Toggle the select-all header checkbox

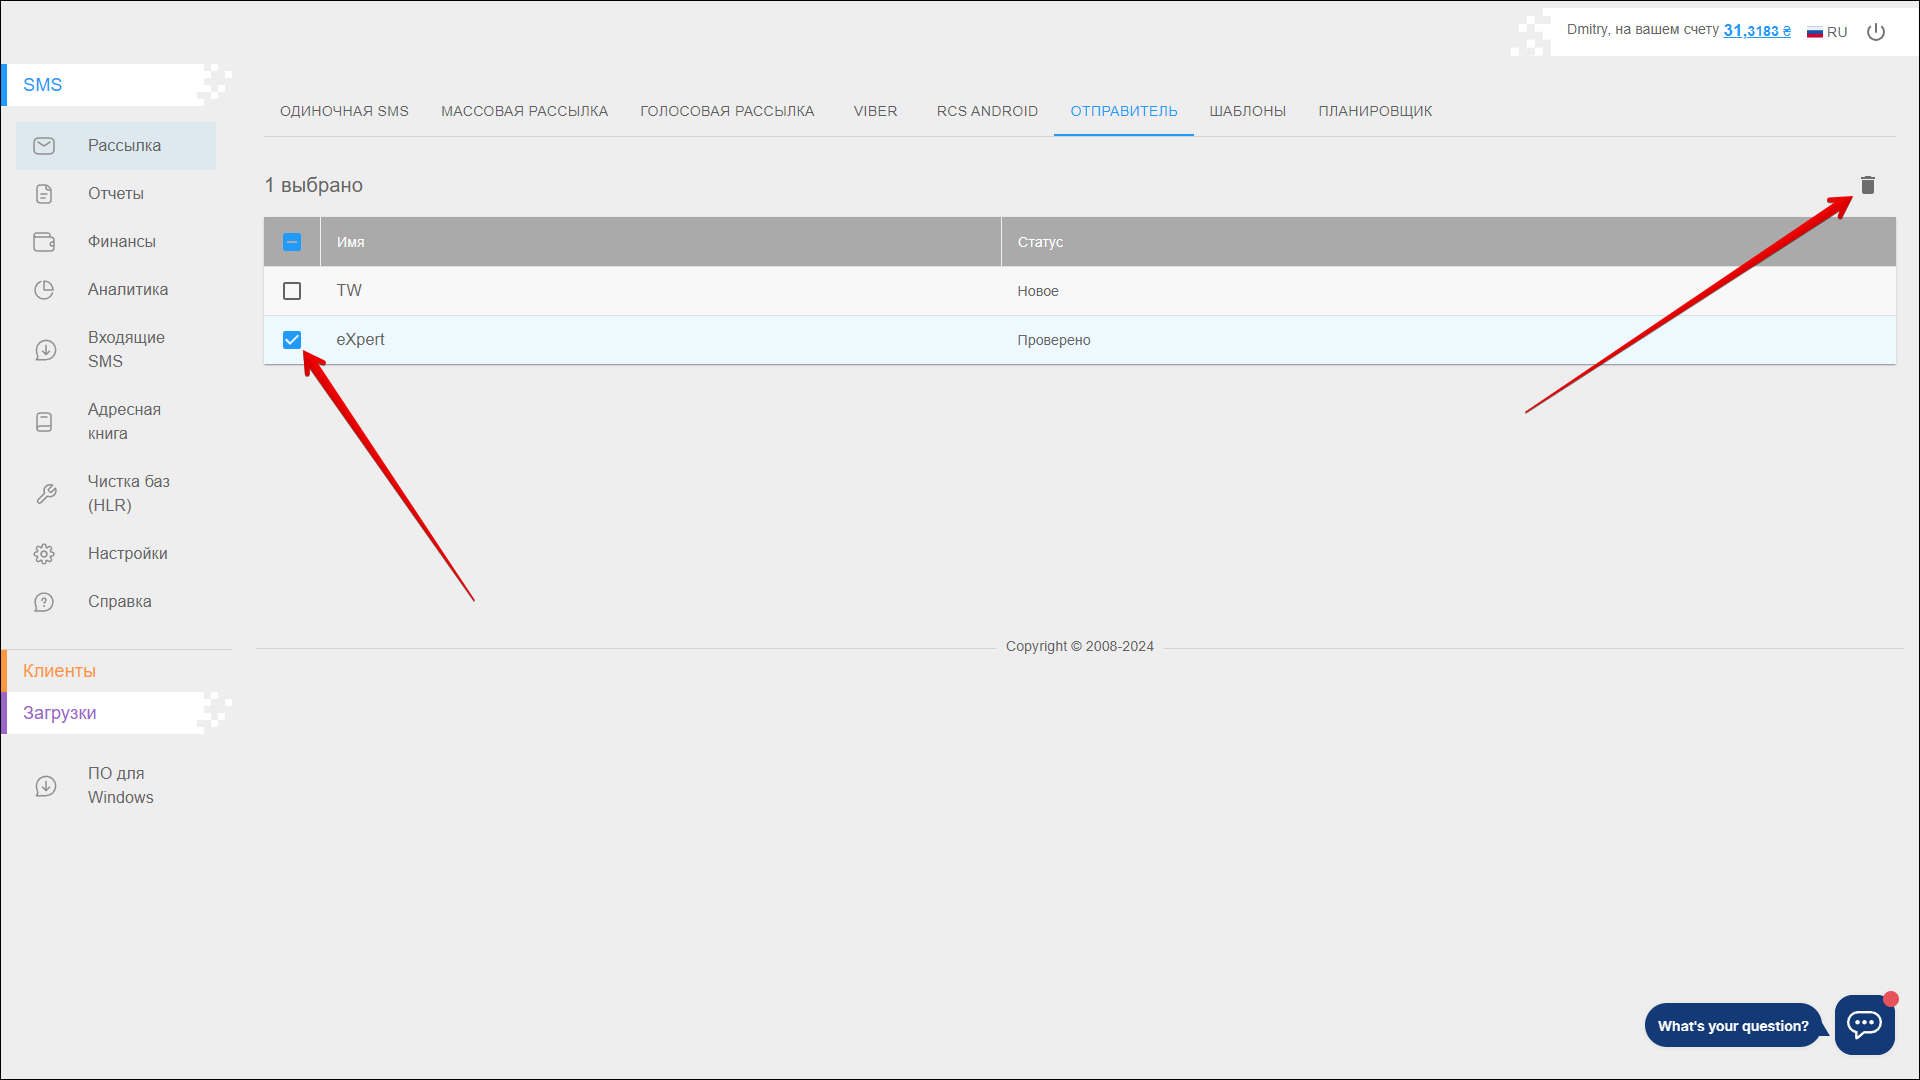[x=292, y=242]
